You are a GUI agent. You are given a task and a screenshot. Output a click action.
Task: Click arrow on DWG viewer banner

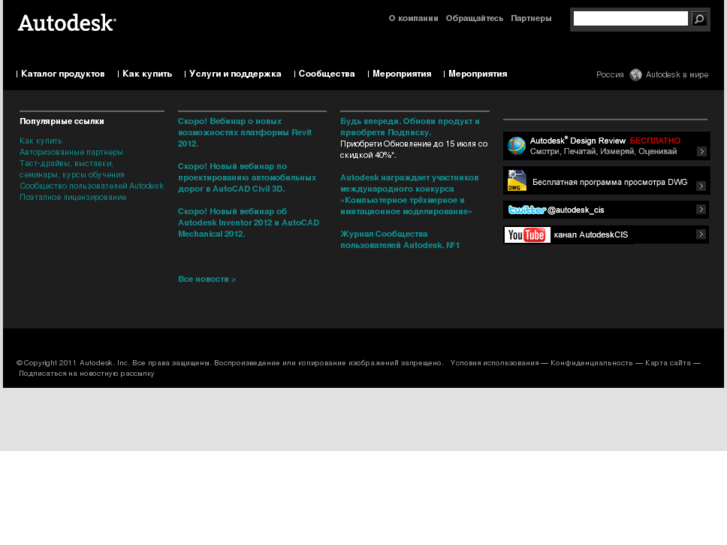[701, 186]
